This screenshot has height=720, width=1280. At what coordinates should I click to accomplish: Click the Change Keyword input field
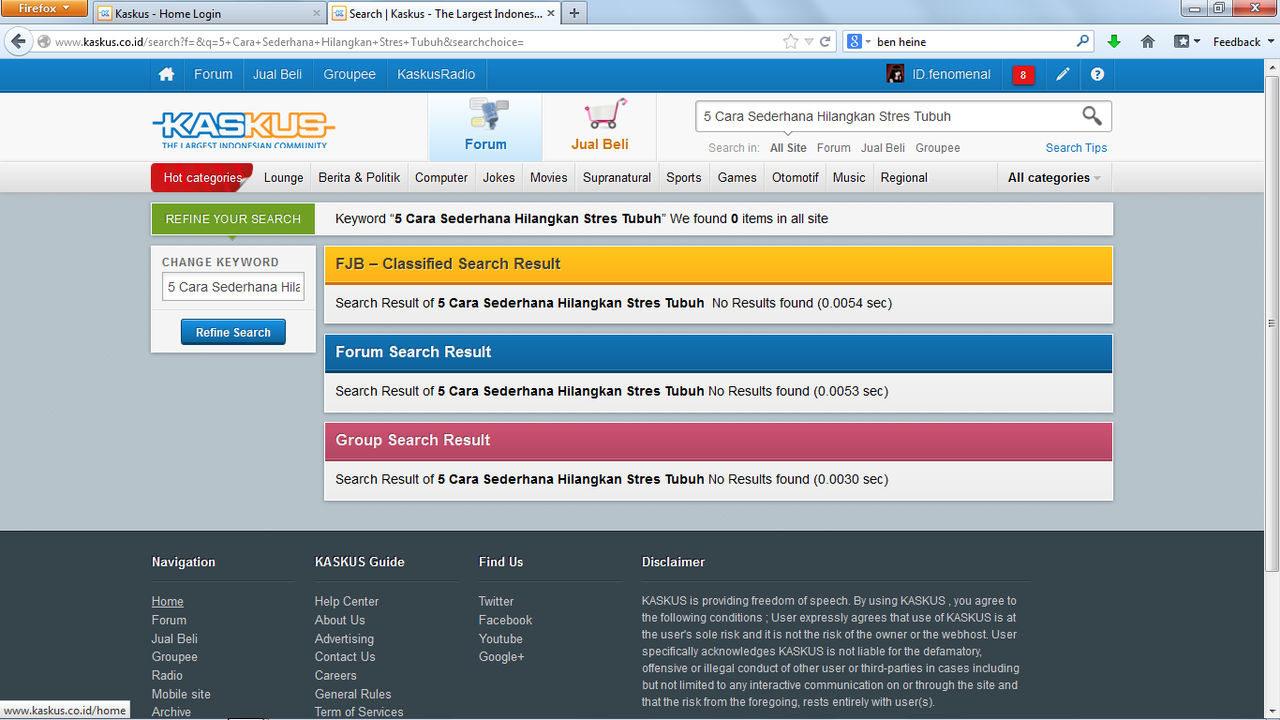click(233, 287)
